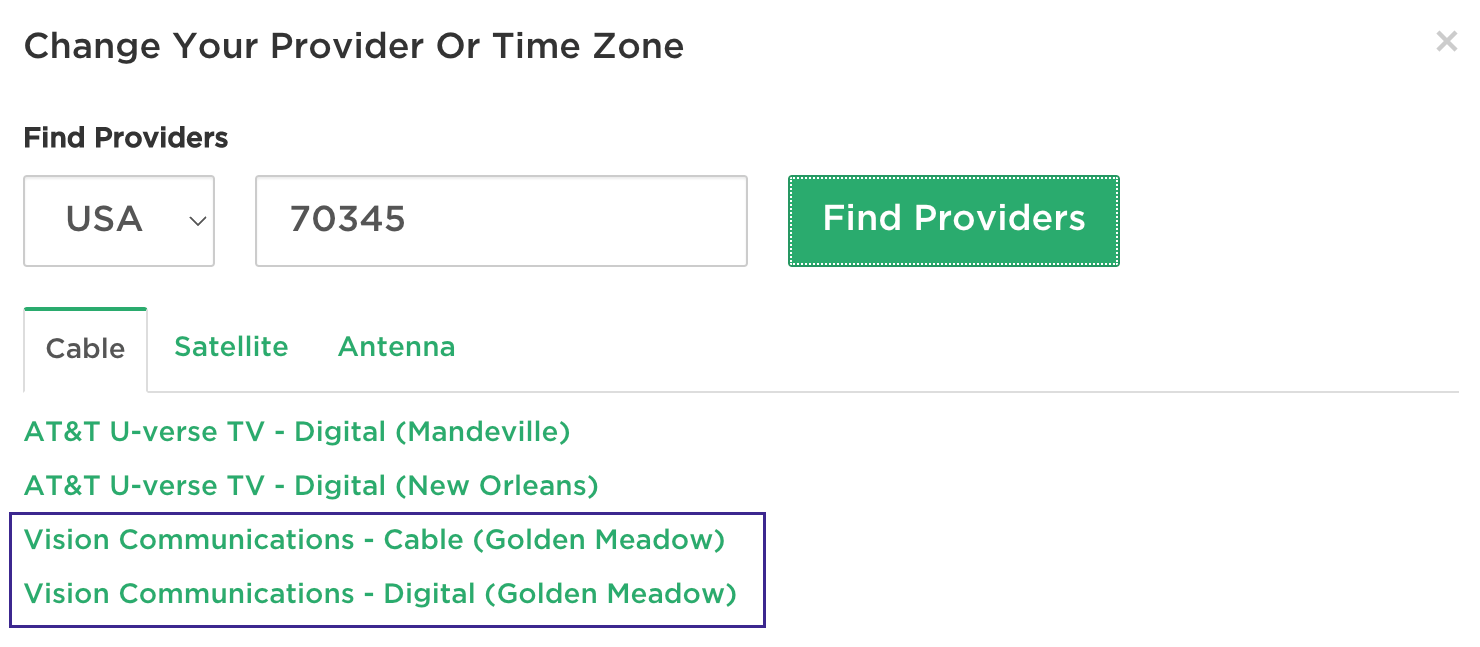Select AT&T U-verse TV Digital Mandeville
This screenshot has width=1480, height=647.
click(x=297, y=432)
